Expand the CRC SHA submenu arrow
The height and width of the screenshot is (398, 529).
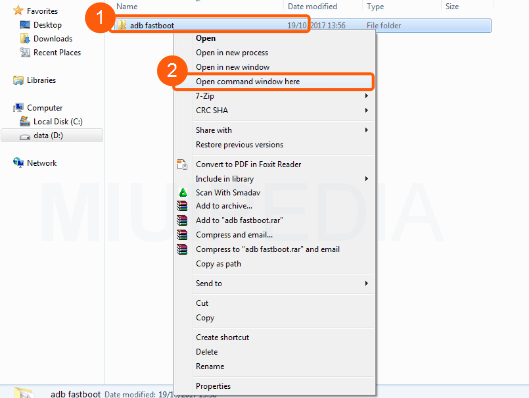click(x=366, y=110)
